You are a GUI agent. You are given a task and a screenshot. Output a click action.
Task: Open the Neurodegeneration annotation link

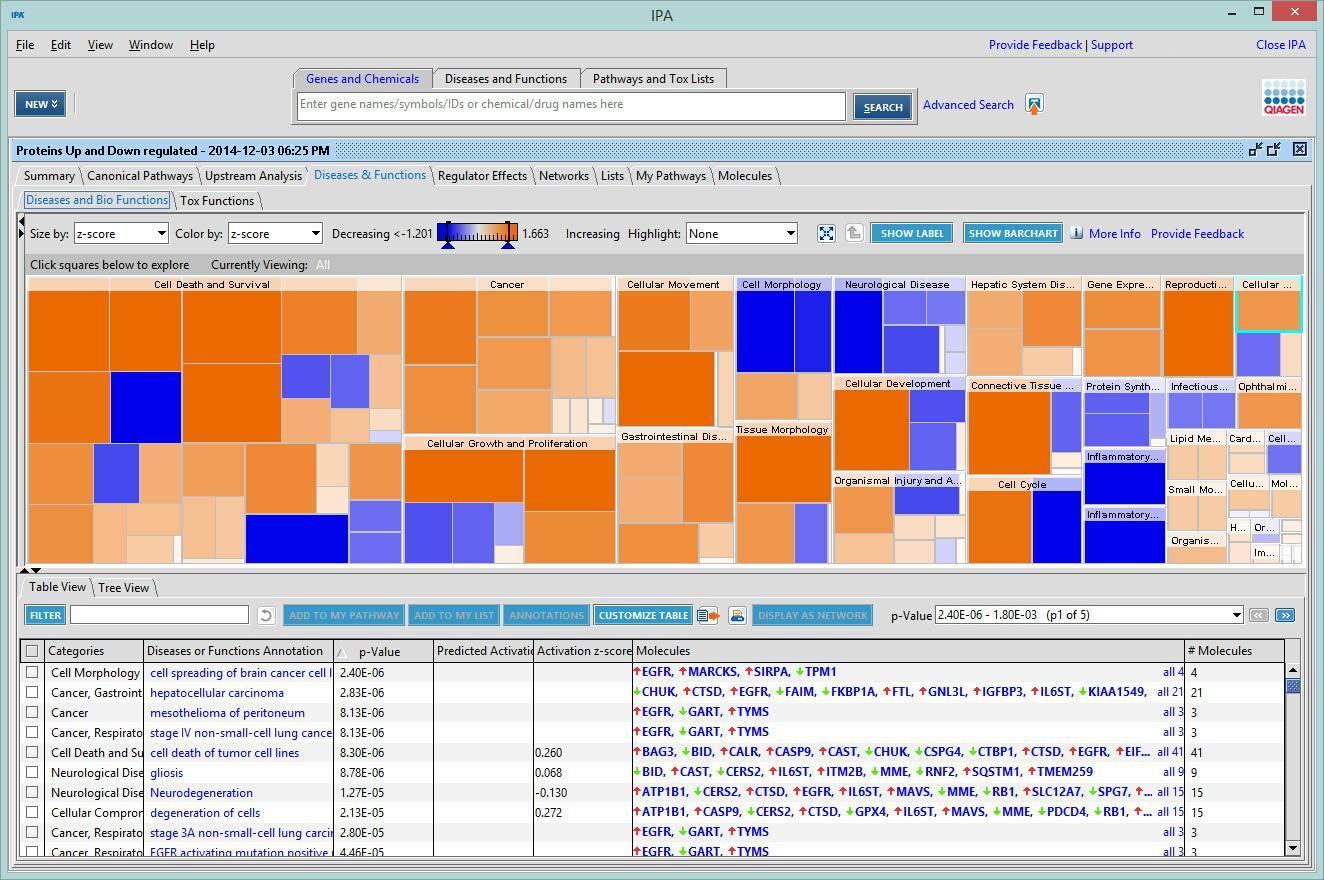[201, 792]
